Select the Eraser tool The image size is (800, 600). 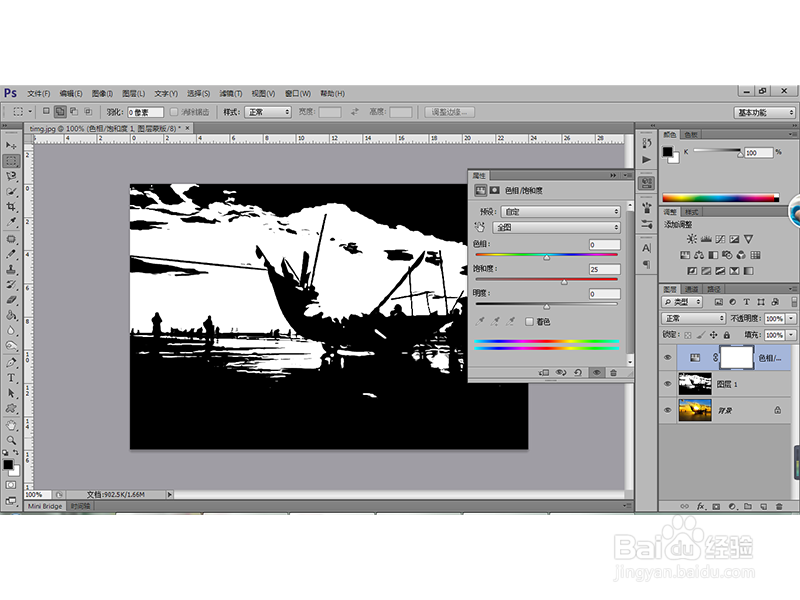point(11,300)
